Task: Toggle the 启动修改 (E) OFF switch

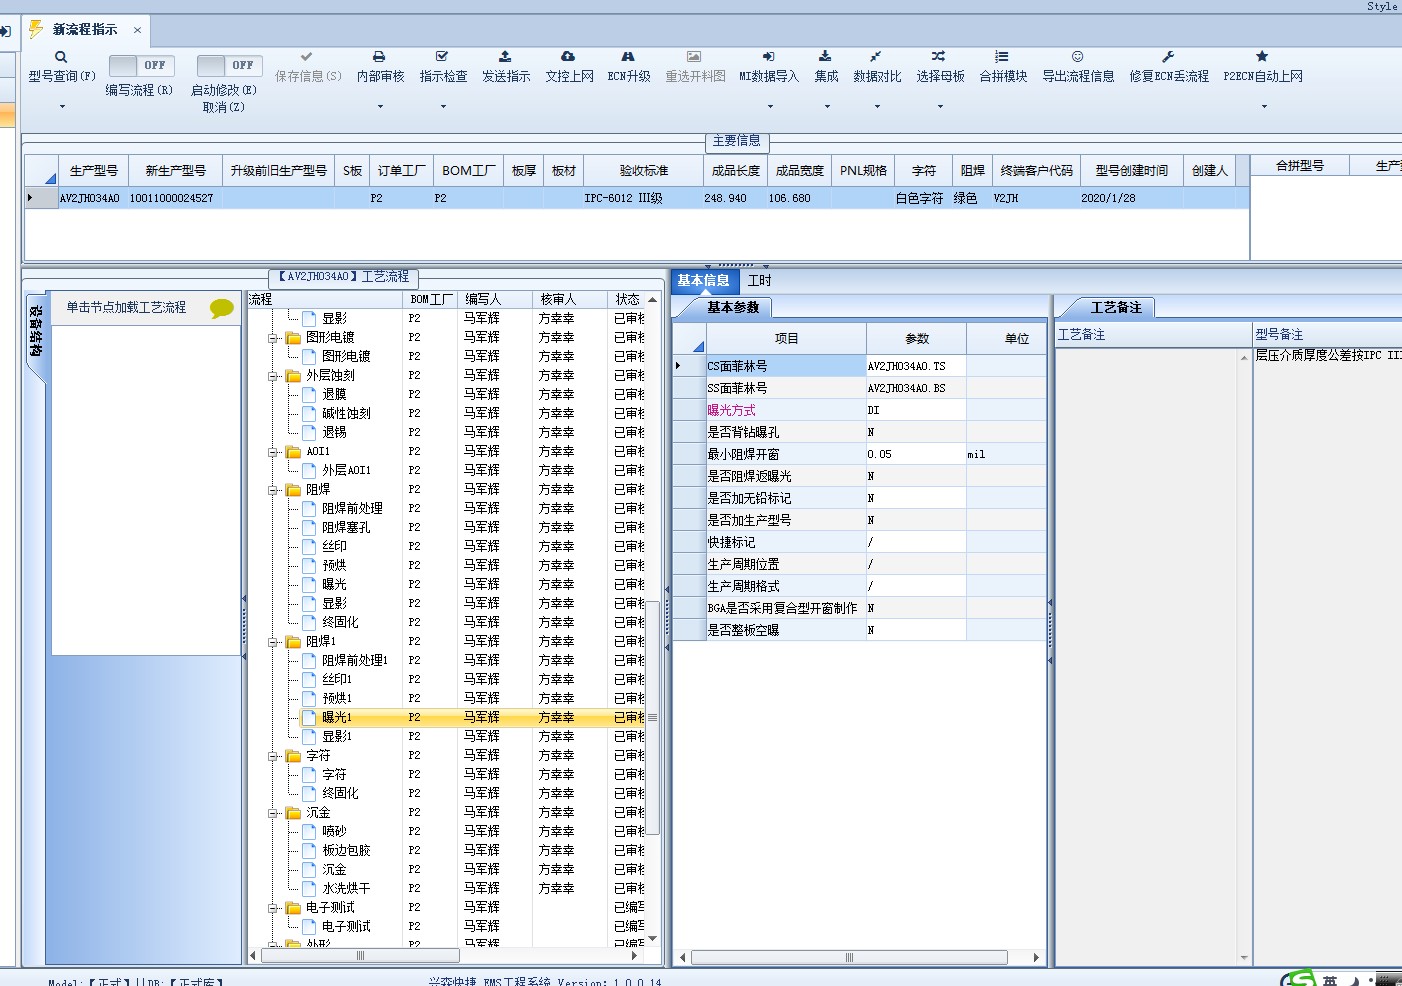Action: click(x=230, y=65)
